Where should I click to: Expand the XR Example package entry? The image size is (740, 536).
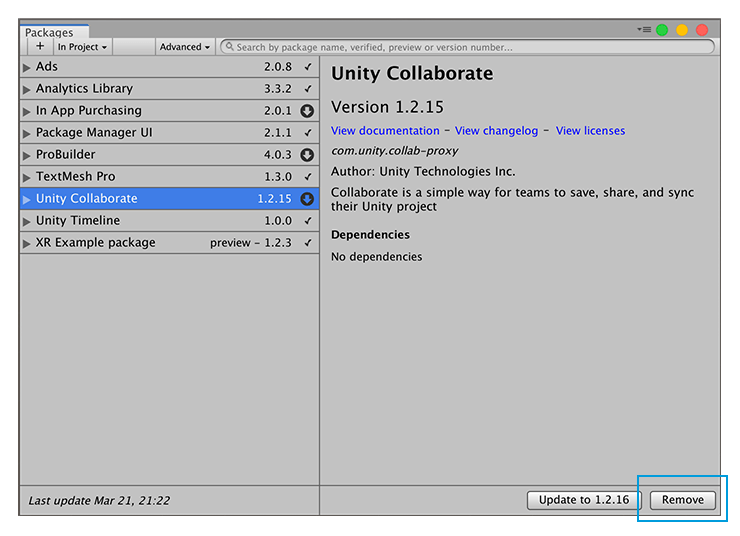pos(27,243)
